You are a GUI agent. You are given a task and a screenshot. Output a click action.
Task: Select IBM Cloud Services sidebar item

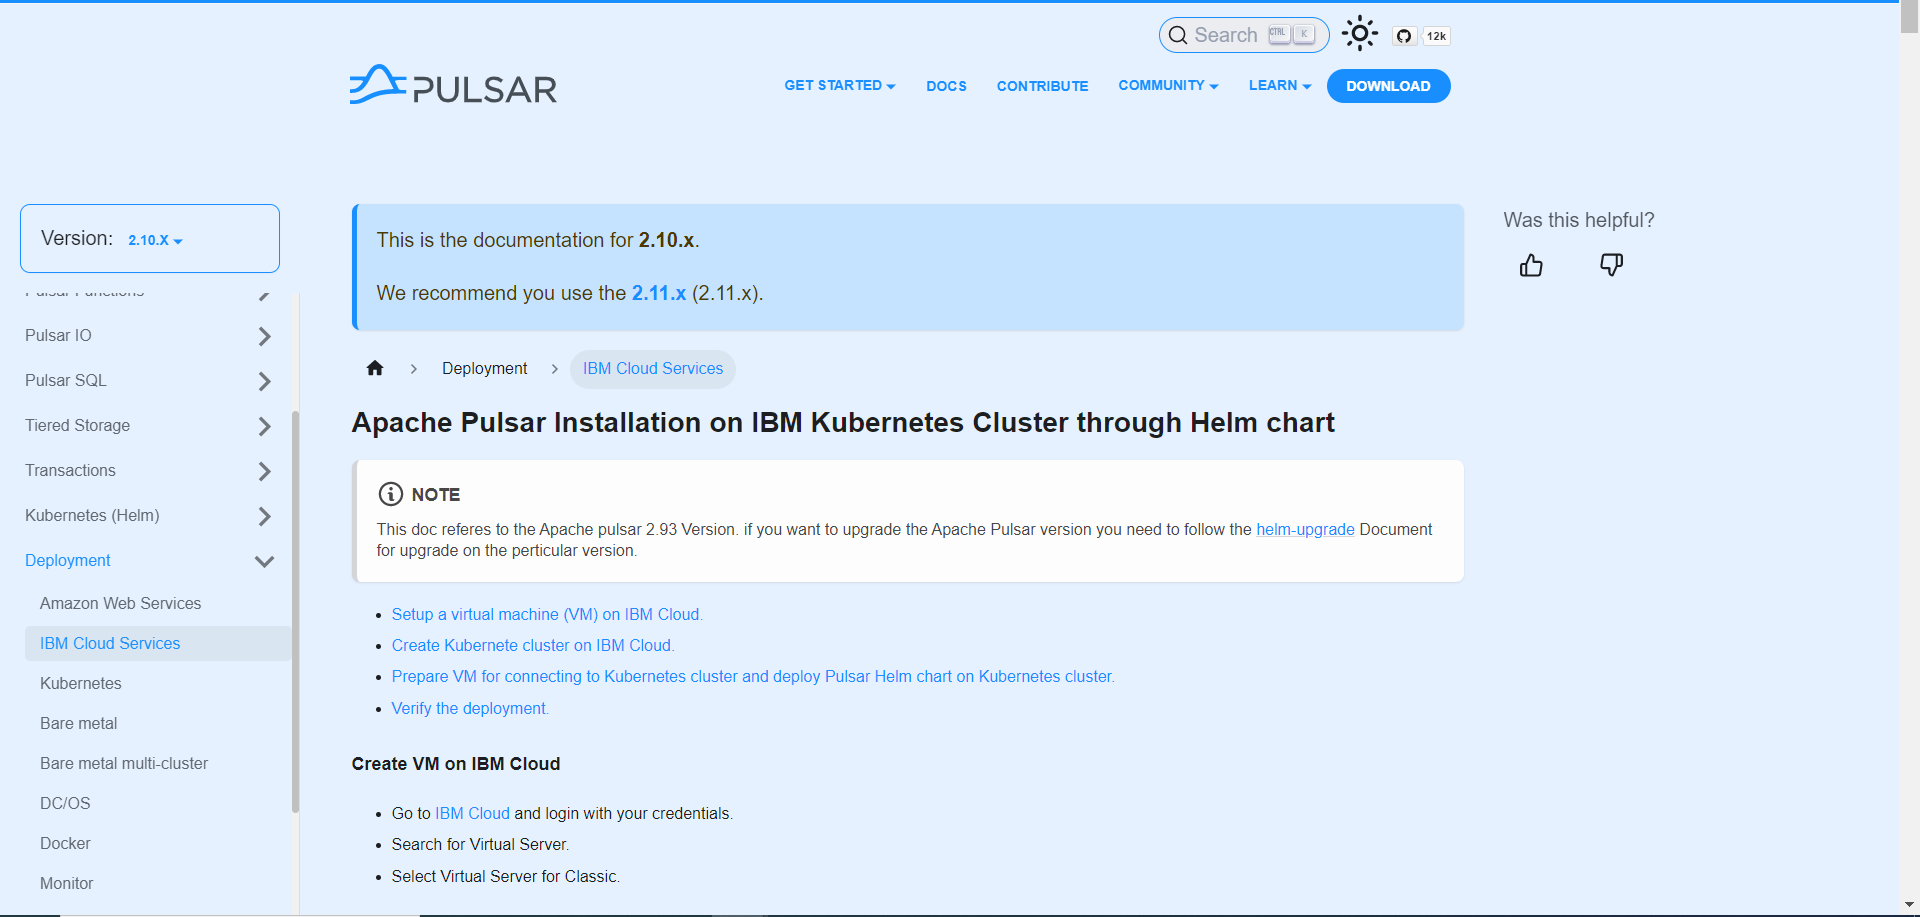tap(158, 643)
